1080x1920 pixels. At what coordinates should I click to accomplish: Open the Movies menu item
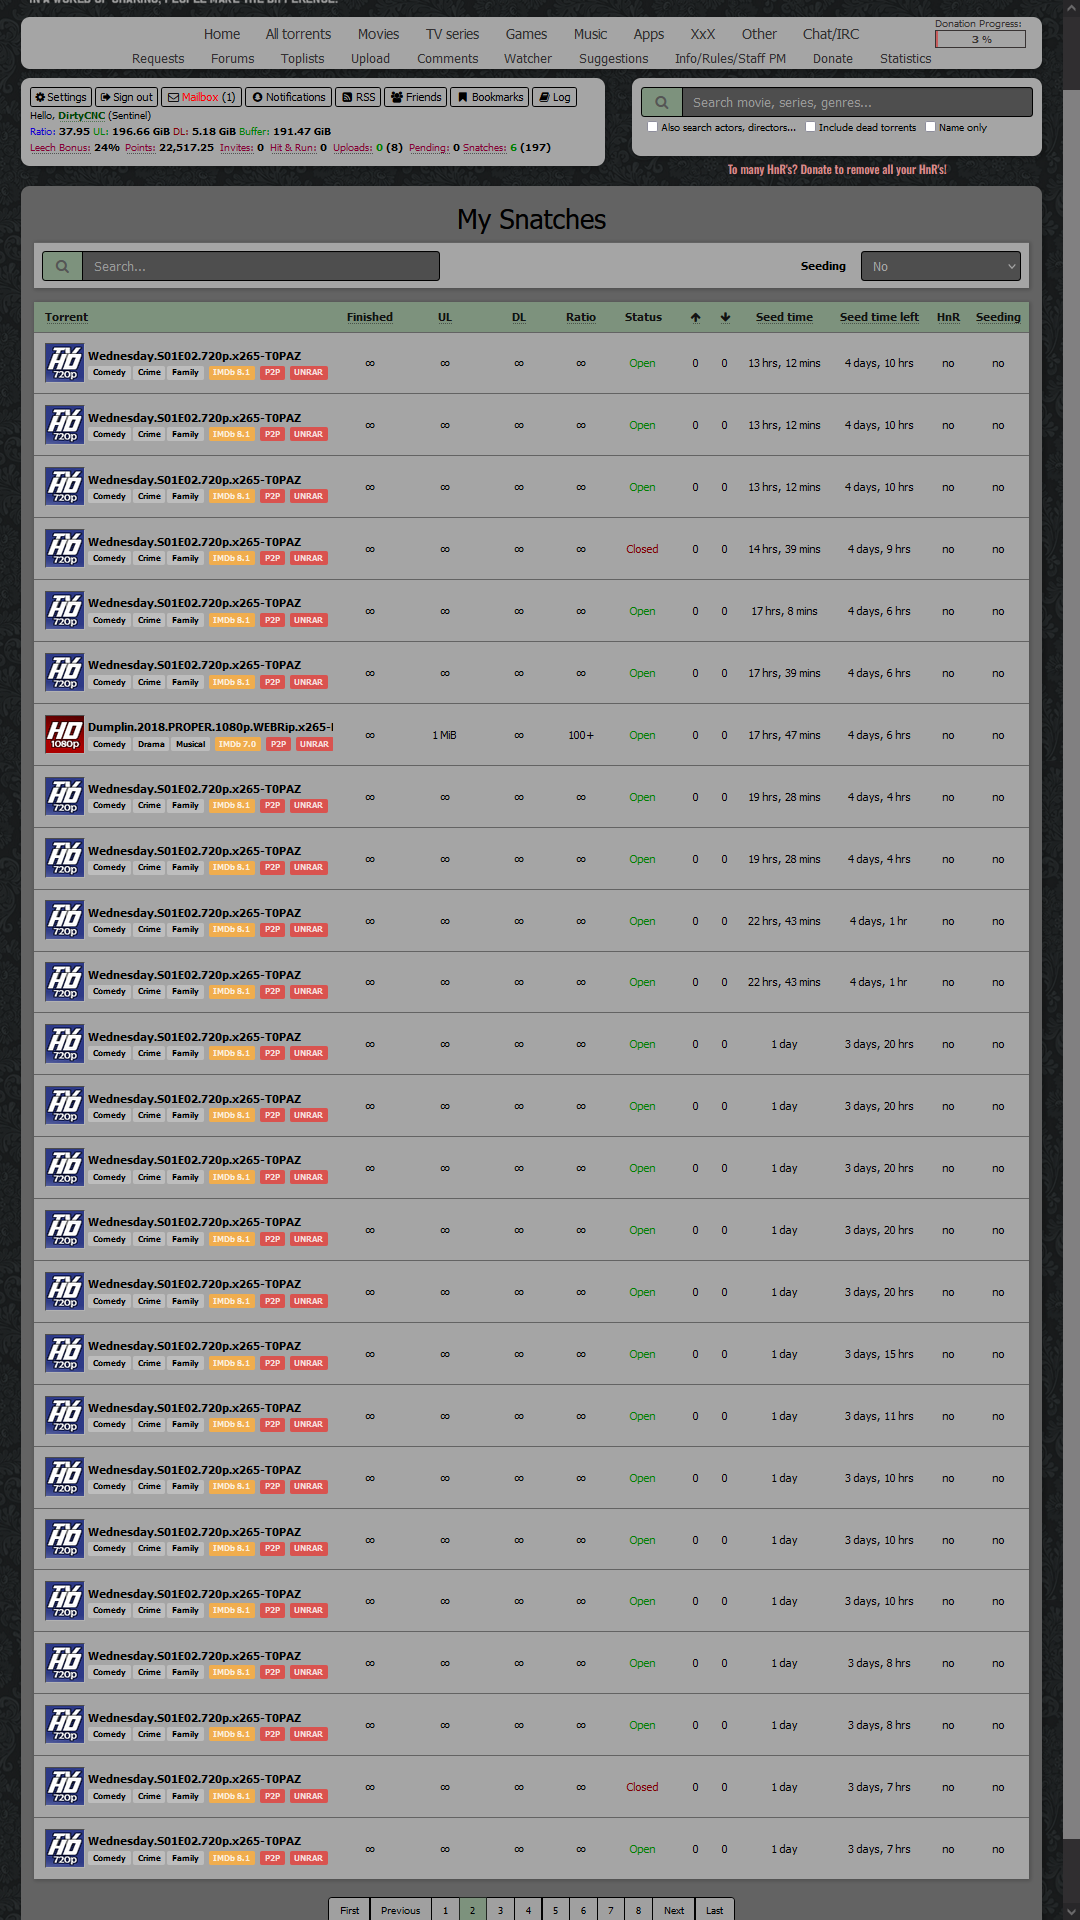(x=378, y=34)
